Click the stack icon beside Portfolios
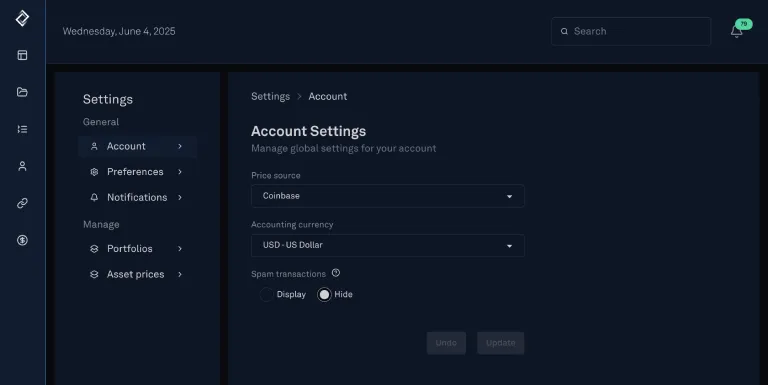The width and height of the screenshot is (768, 385). pos(94,249)
